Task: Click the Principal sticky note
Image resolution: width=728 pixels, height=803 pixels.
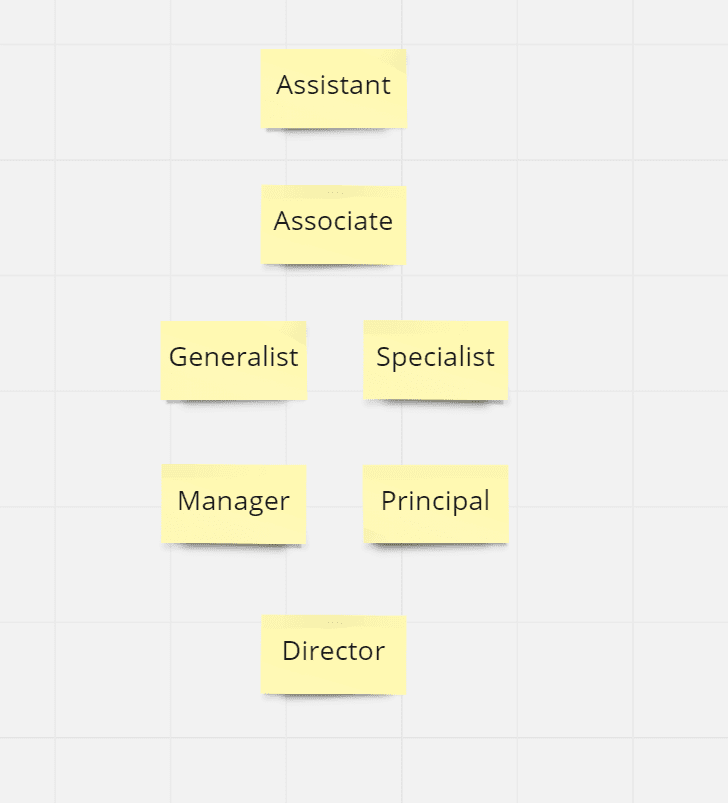Action: [x=435, y=503]
